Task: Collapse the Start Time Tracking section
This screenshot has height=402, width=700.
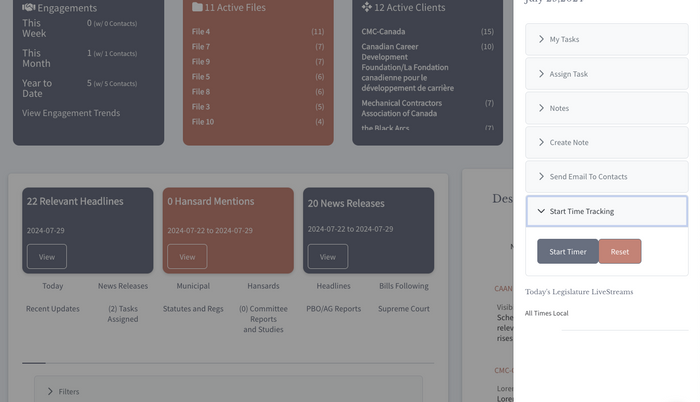Action: tap(606, 211)
